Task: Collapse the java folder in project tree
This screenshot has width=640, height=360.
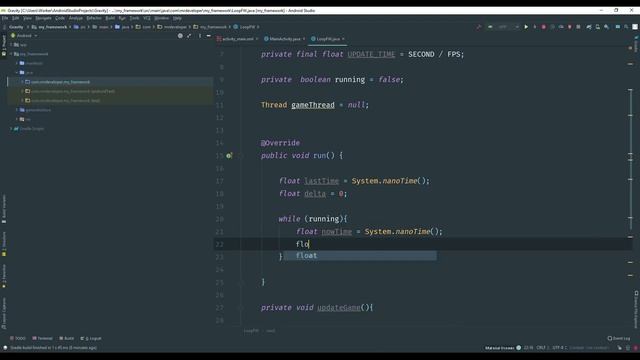Action: [x=17, y=73]
